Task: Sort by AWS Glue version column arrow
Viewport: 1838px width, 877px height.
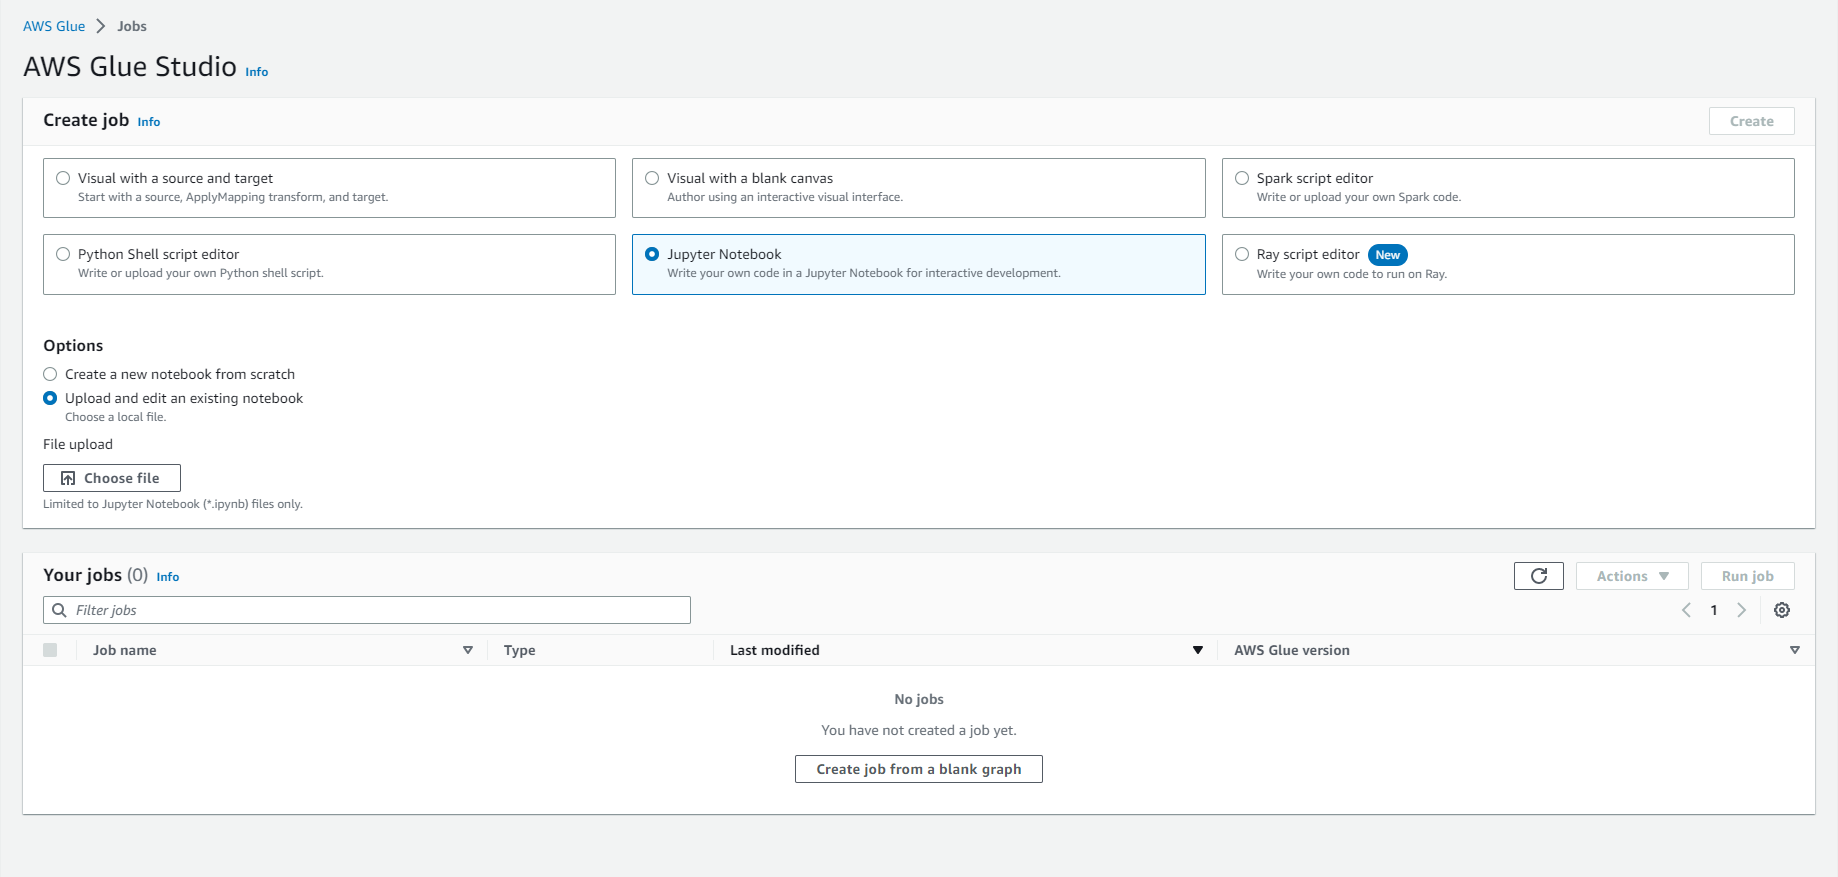Action: click(1794, 650)
